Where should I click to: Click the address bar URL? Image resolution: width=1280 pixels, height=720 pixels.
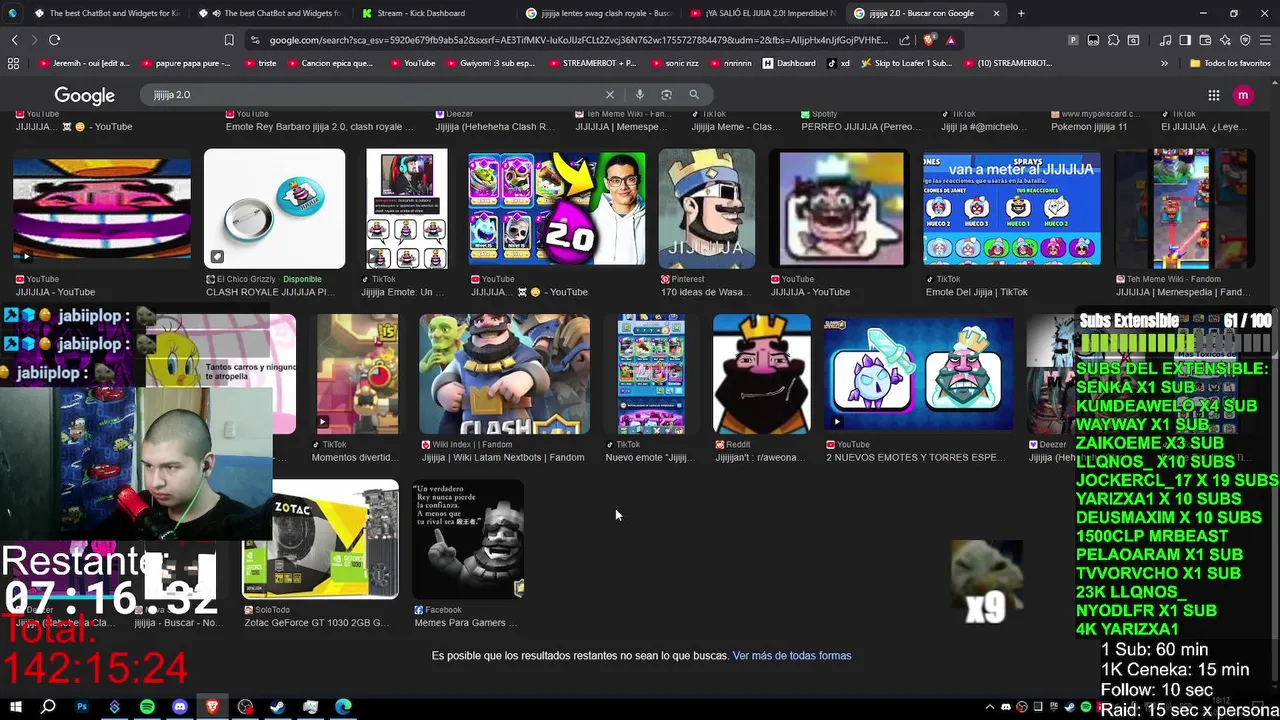(x=578, y=40)
